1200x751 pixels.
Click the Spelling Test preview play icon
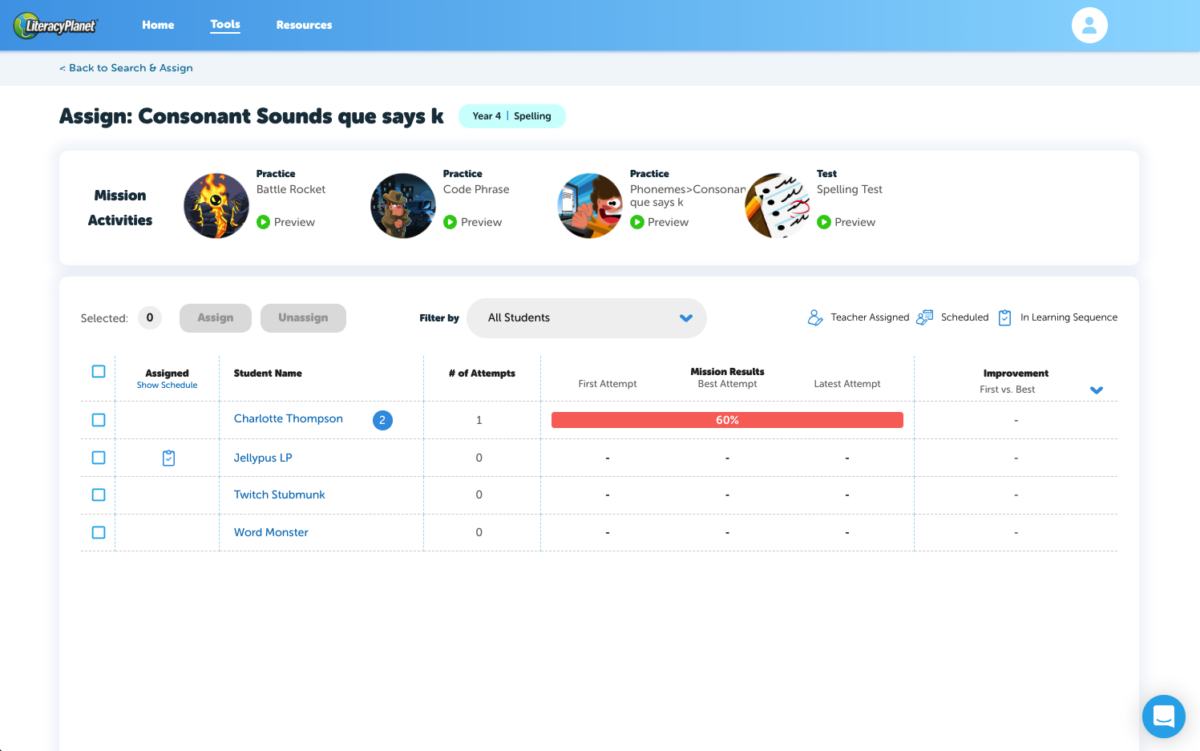pos(823,222)
